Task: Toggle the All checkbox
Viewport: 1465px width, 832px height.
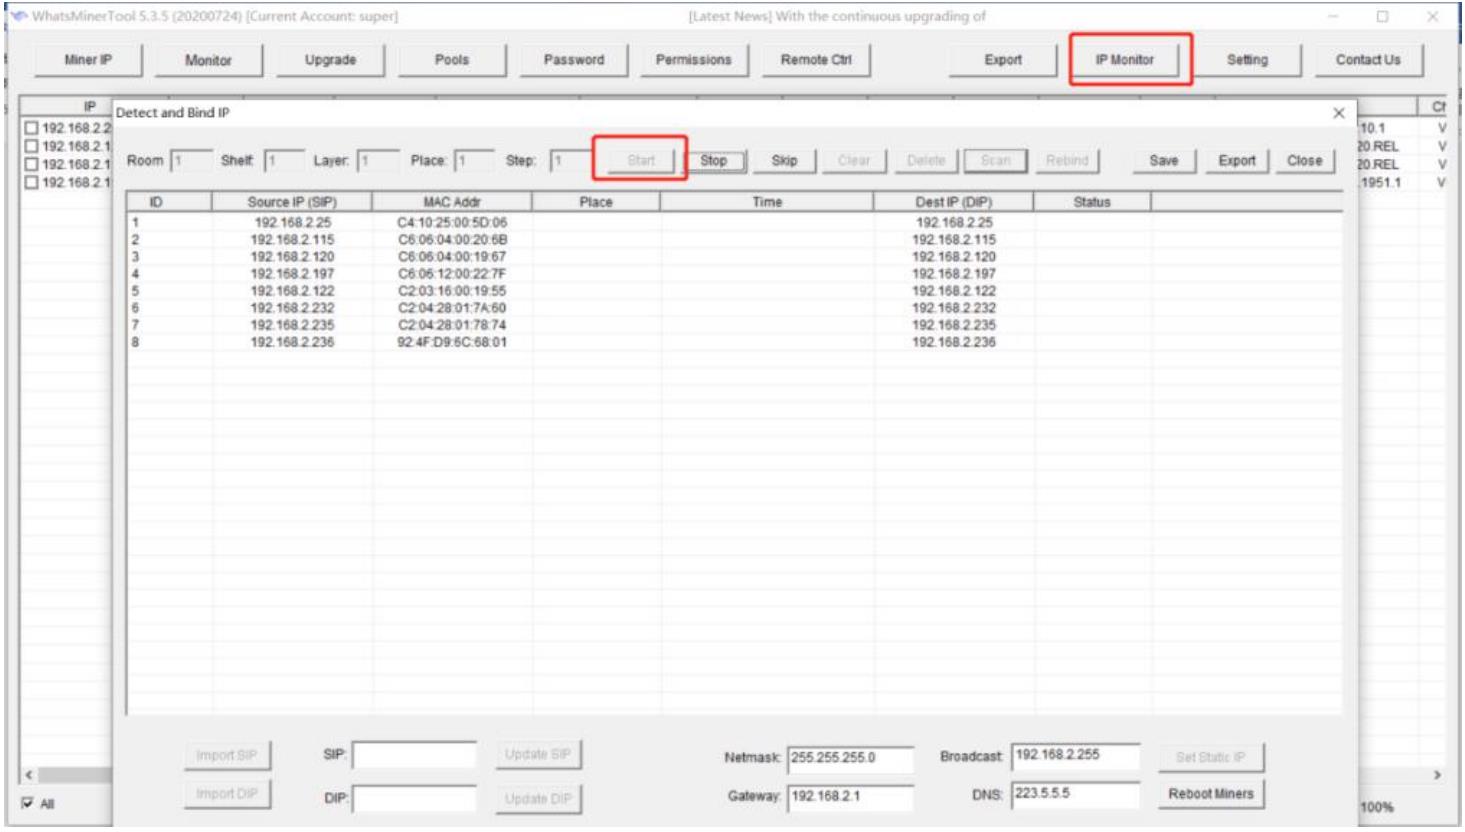Action: (29, 803)
